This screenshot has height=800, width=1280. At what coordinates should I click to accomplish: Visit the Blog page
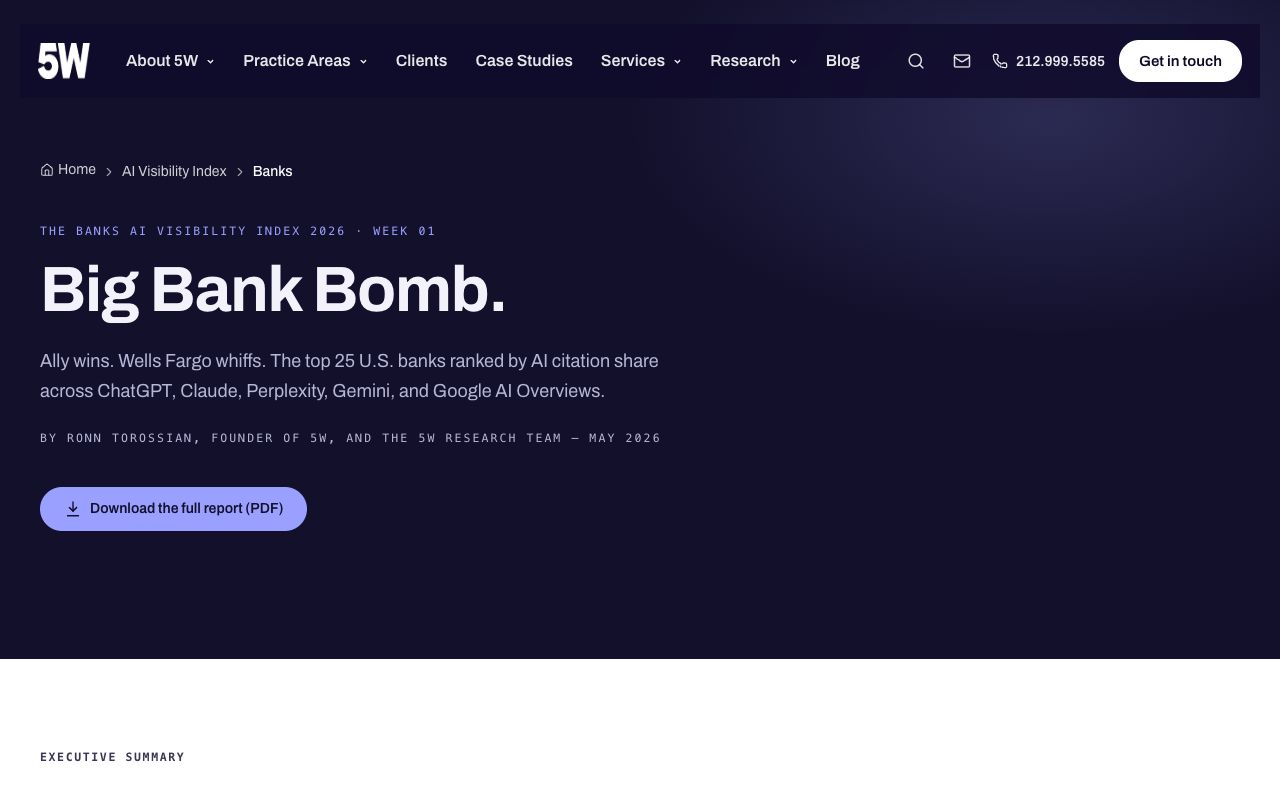843,61
